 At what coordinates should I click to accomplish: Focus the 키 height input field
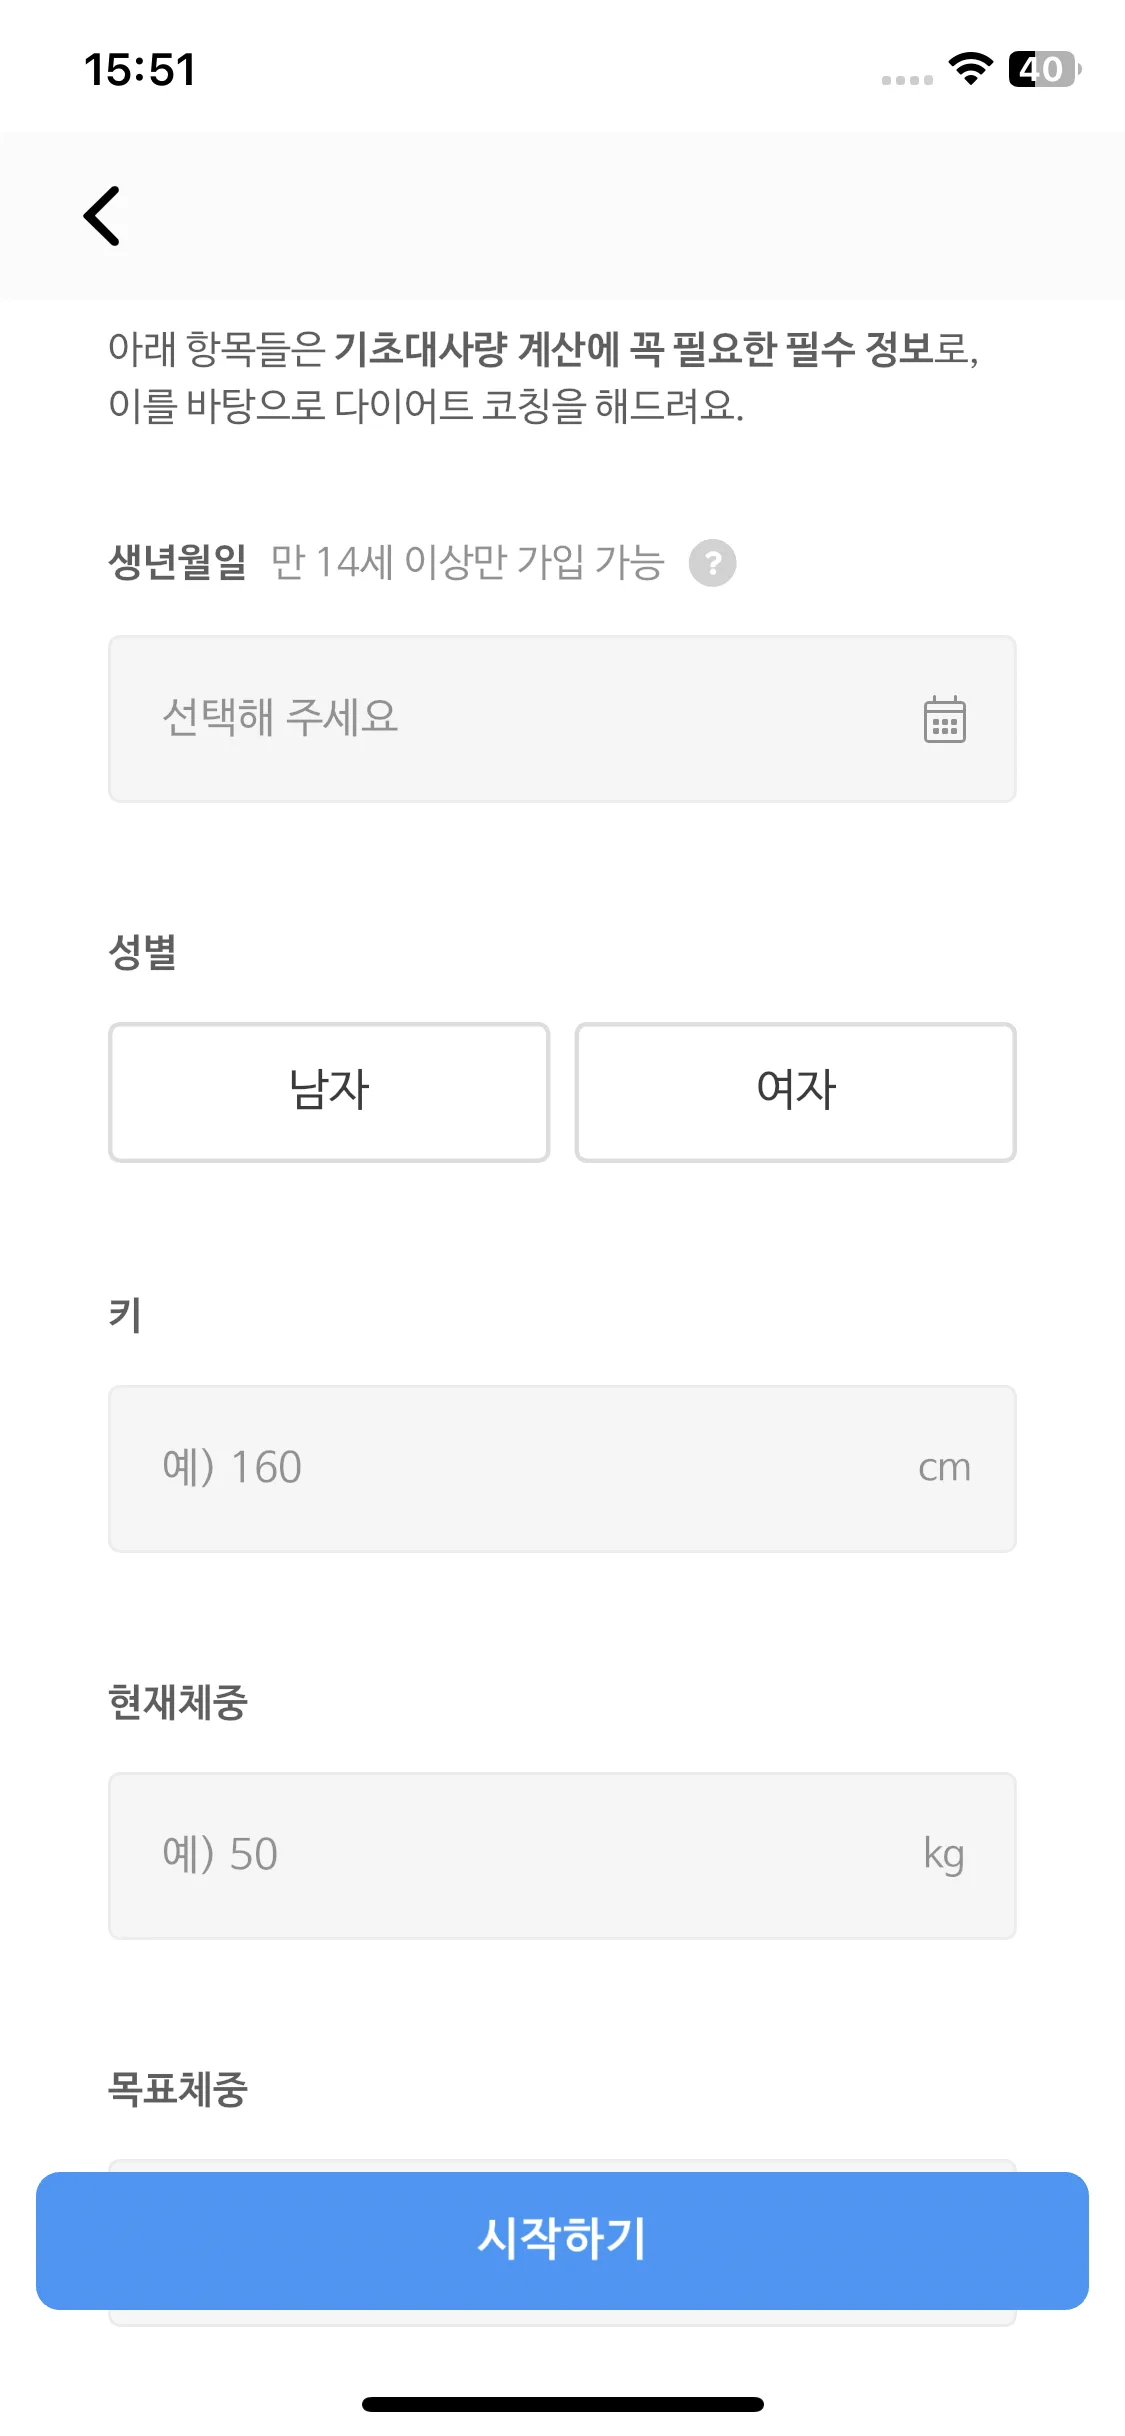pos(562,1469)
